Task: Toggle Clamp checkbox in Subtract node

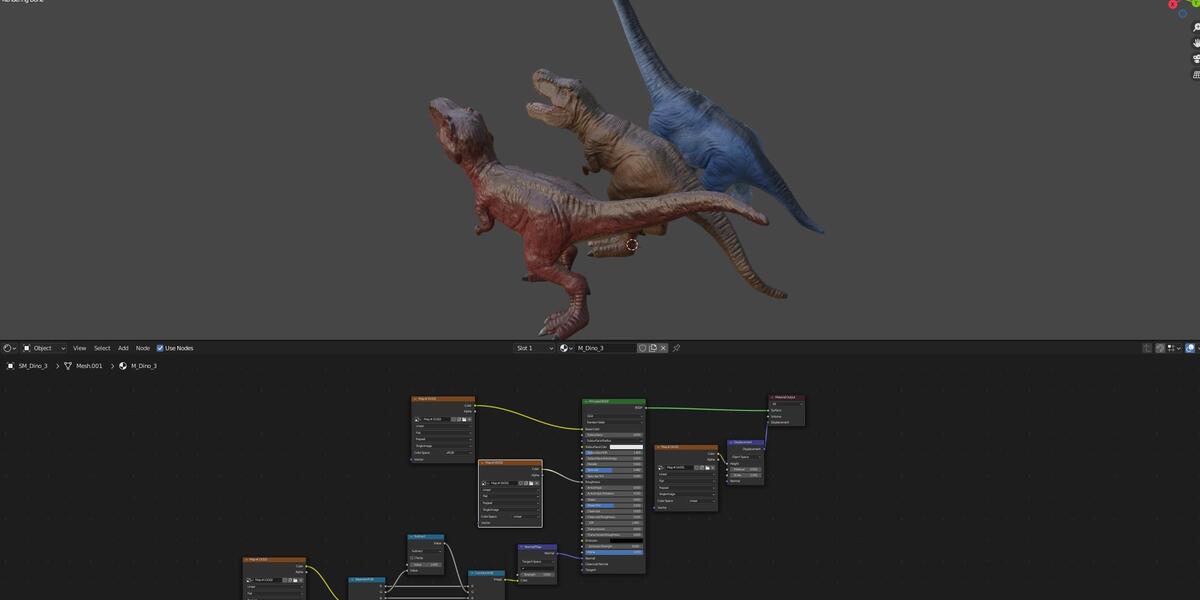Action: [412, 558]
